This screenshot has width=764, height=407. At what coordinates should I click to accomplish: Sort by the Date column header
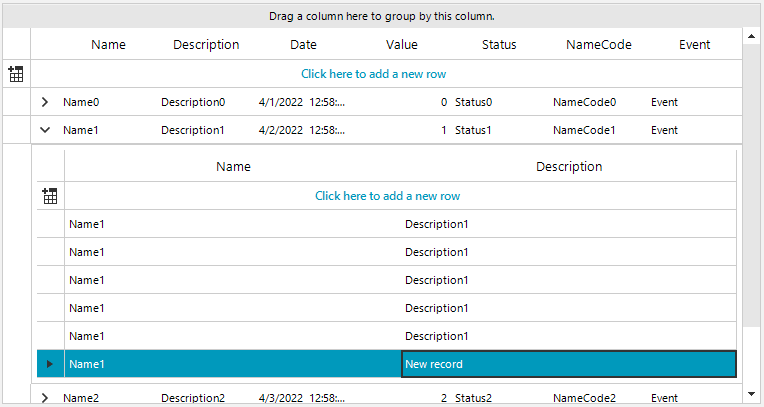coord(303,44)
